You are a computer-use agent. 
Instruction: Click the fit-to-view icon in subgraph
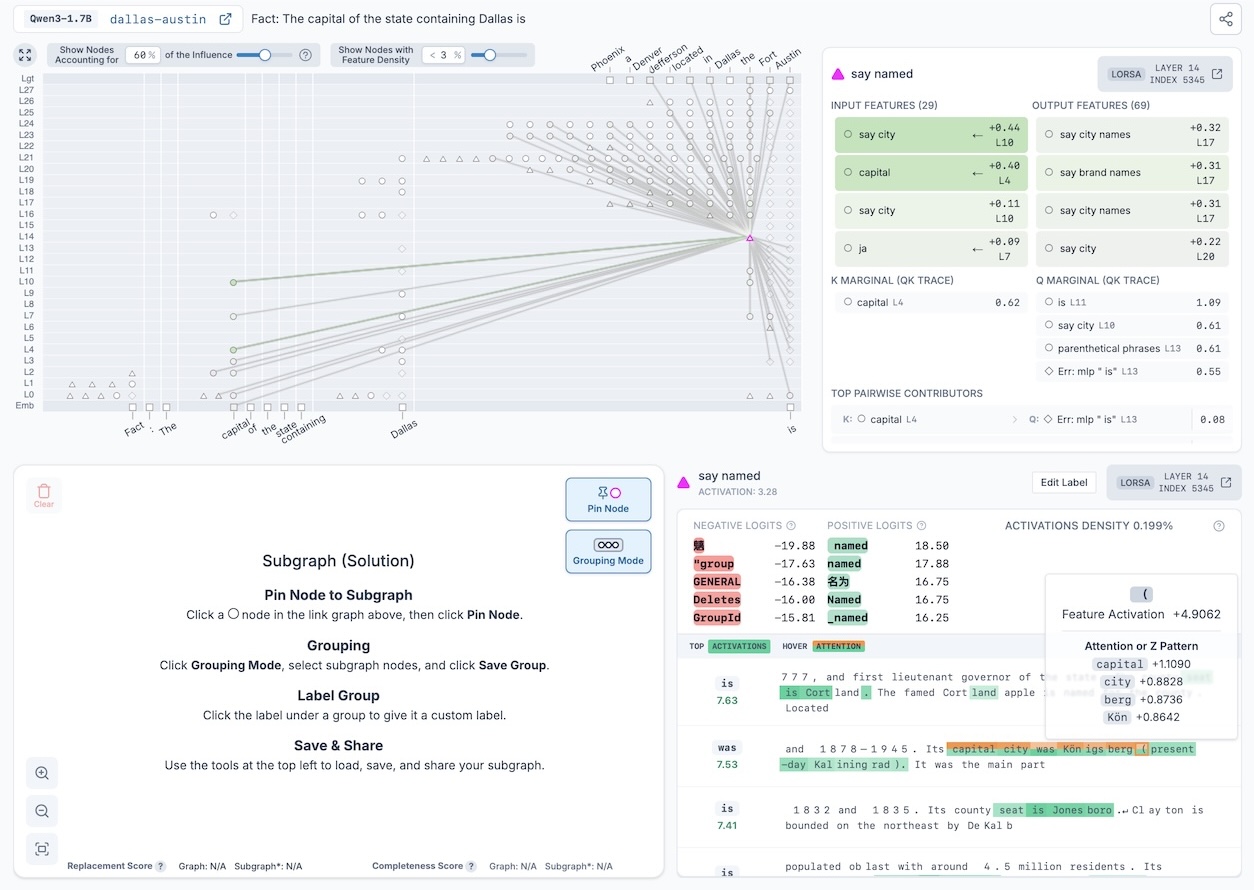click(x=42, y=849)
